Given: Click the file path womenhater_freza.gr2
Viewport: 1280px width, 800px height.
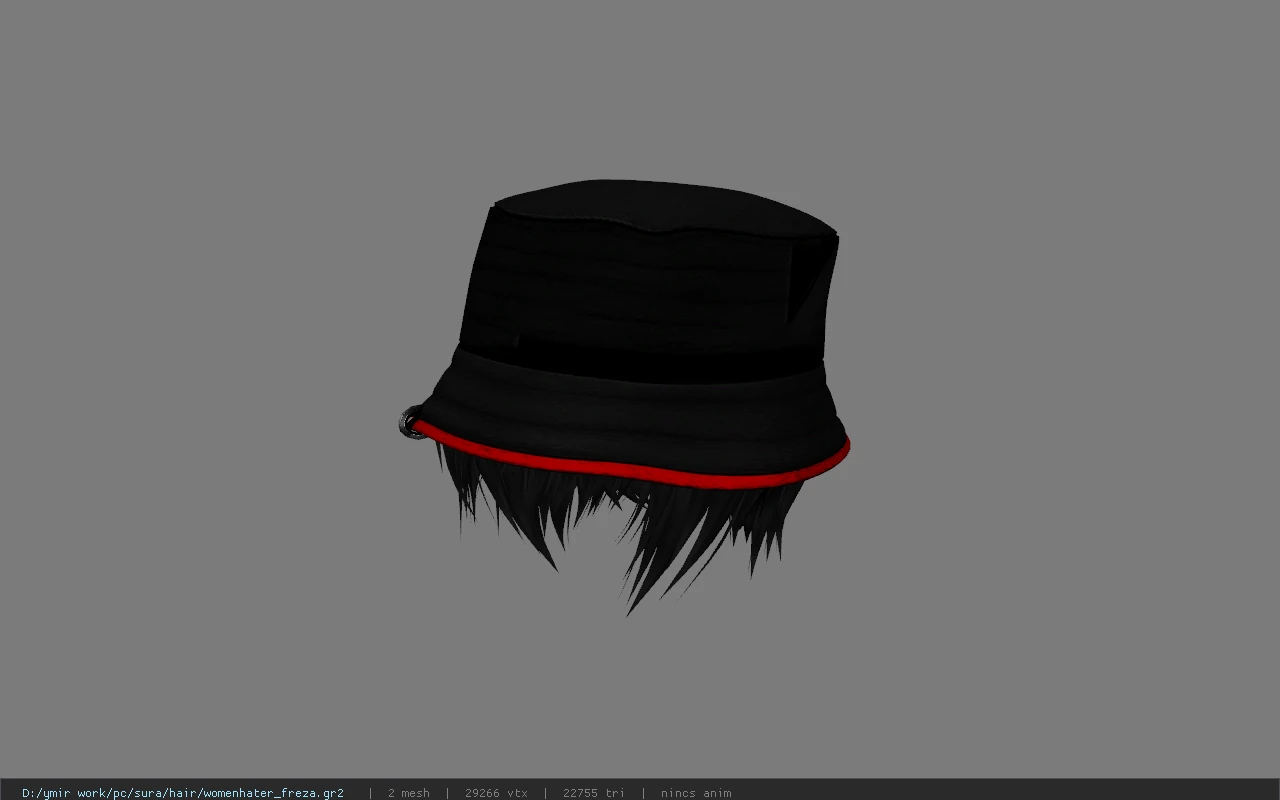Looking at the screenshot, I should coord(183,793).
